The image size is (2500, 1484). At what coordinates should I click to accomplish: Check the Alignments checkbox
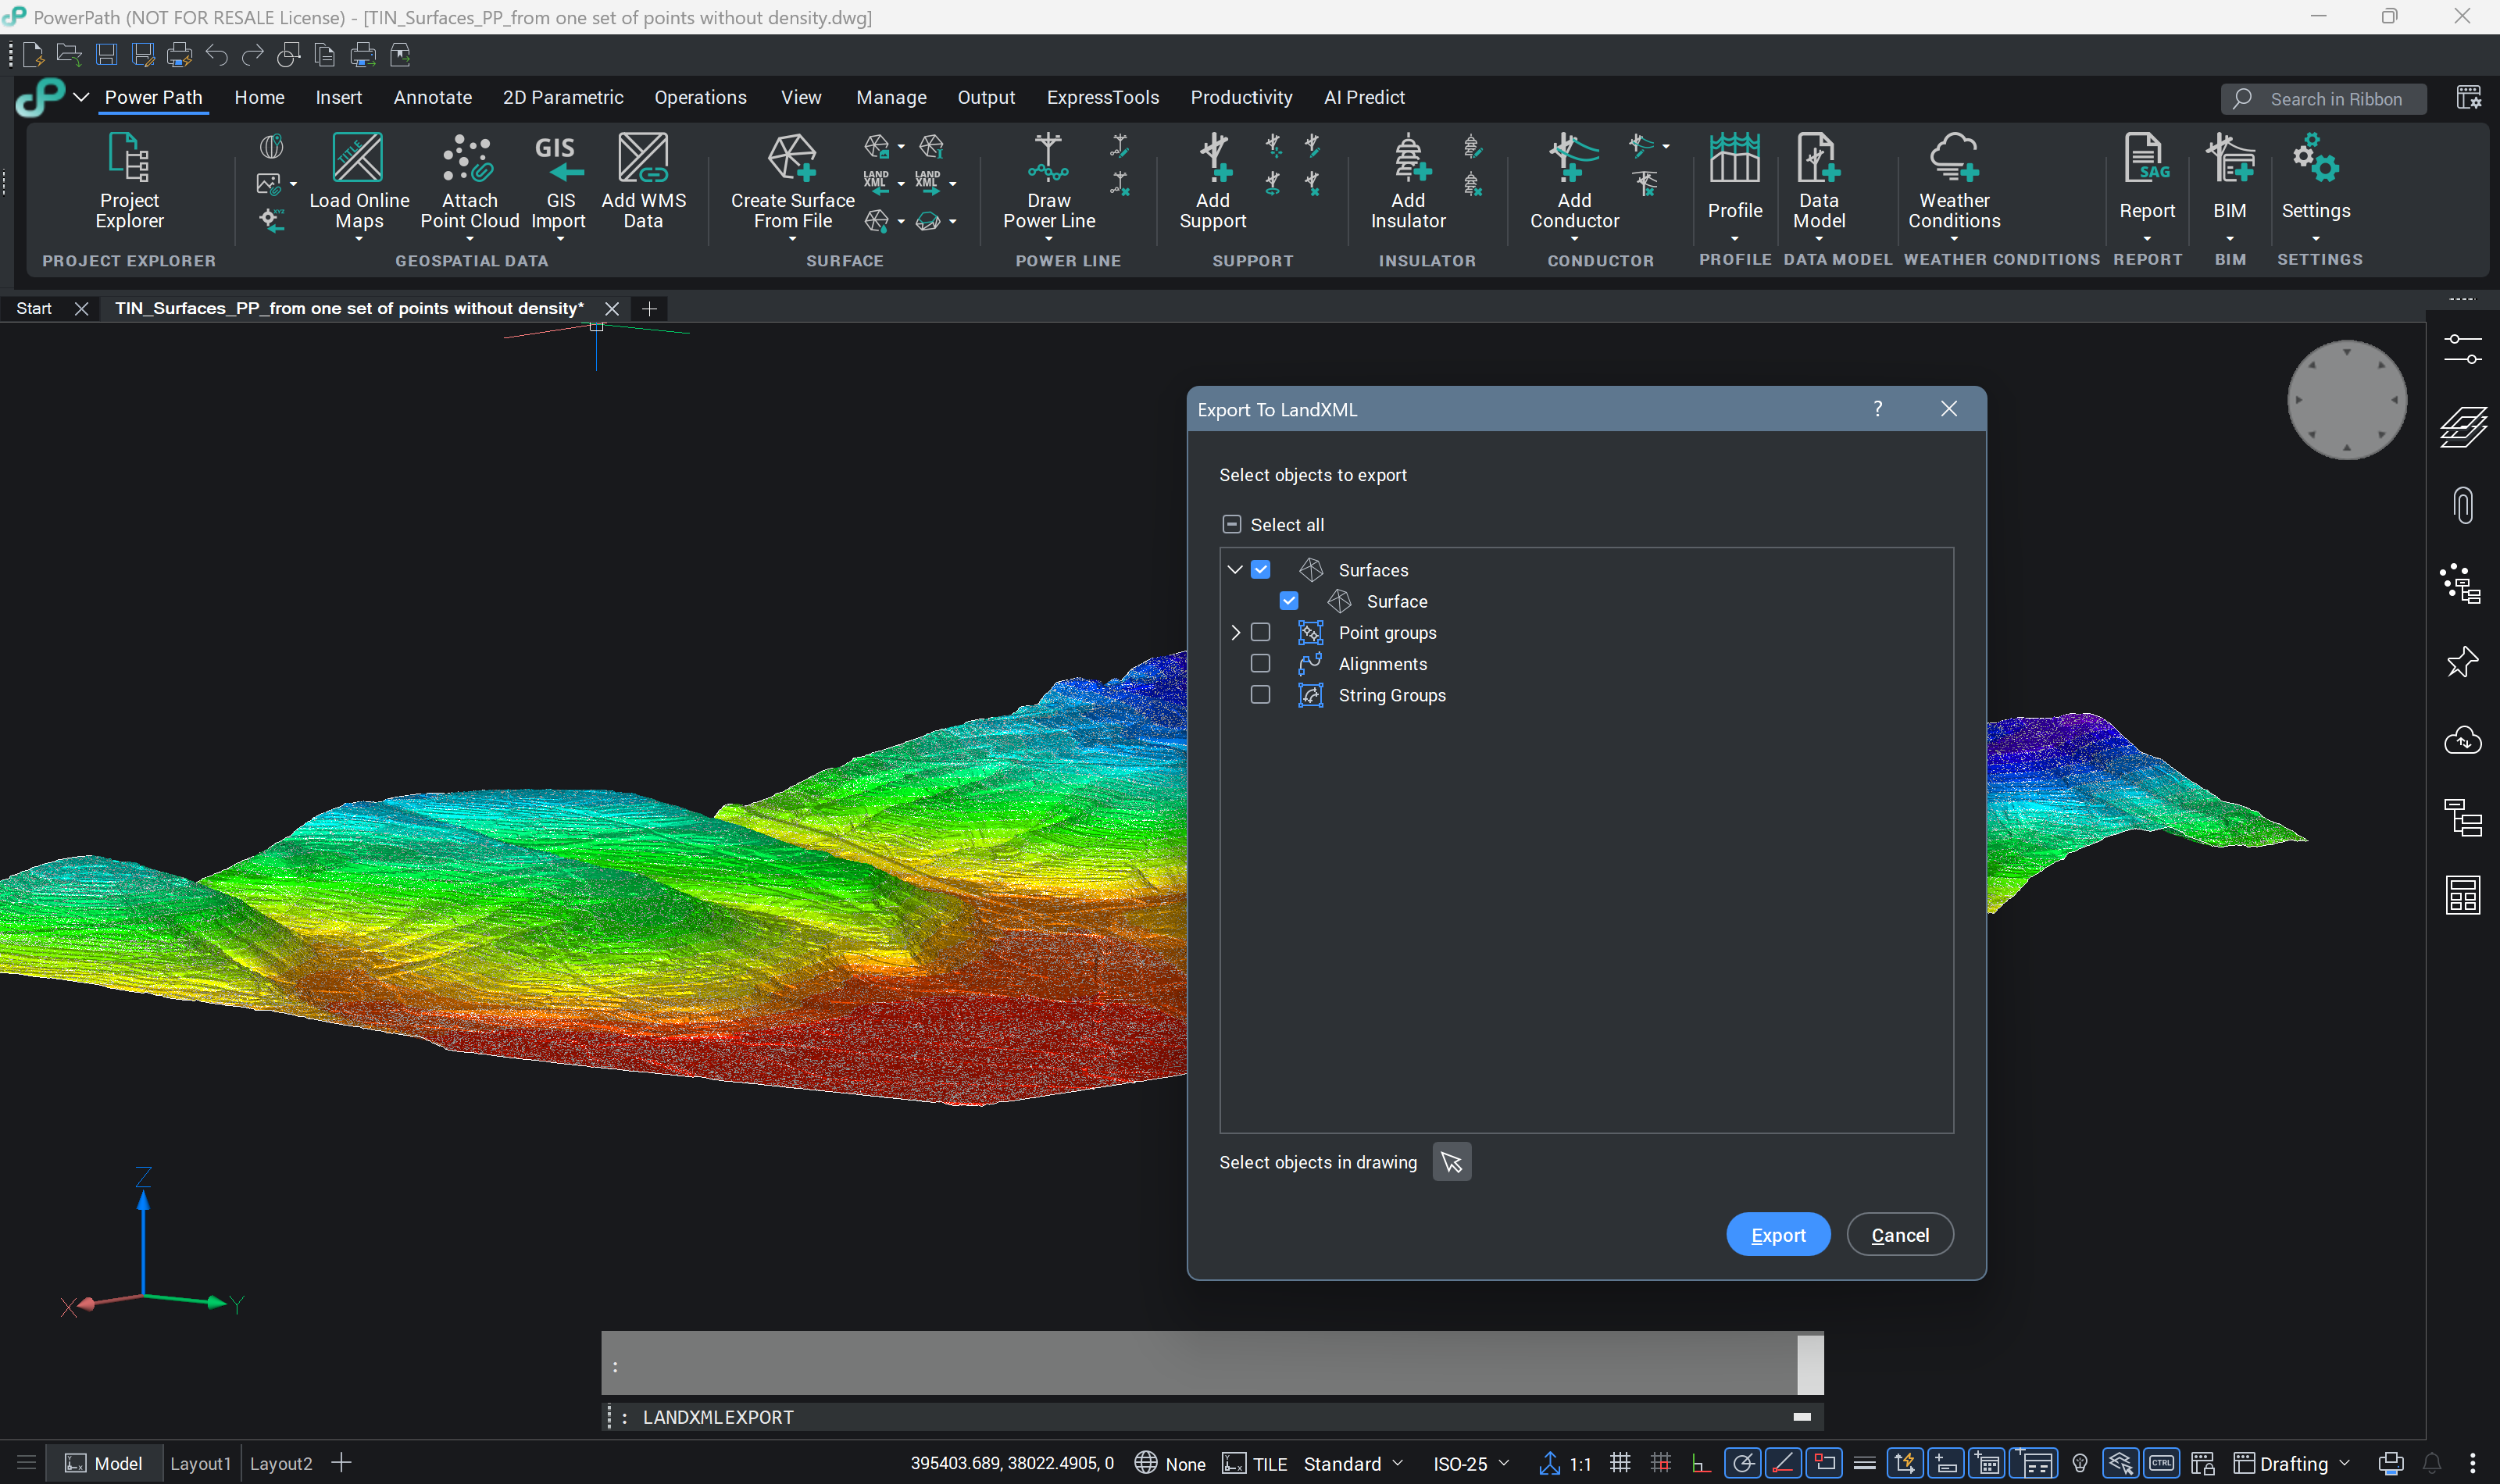tap(1260, 664)
